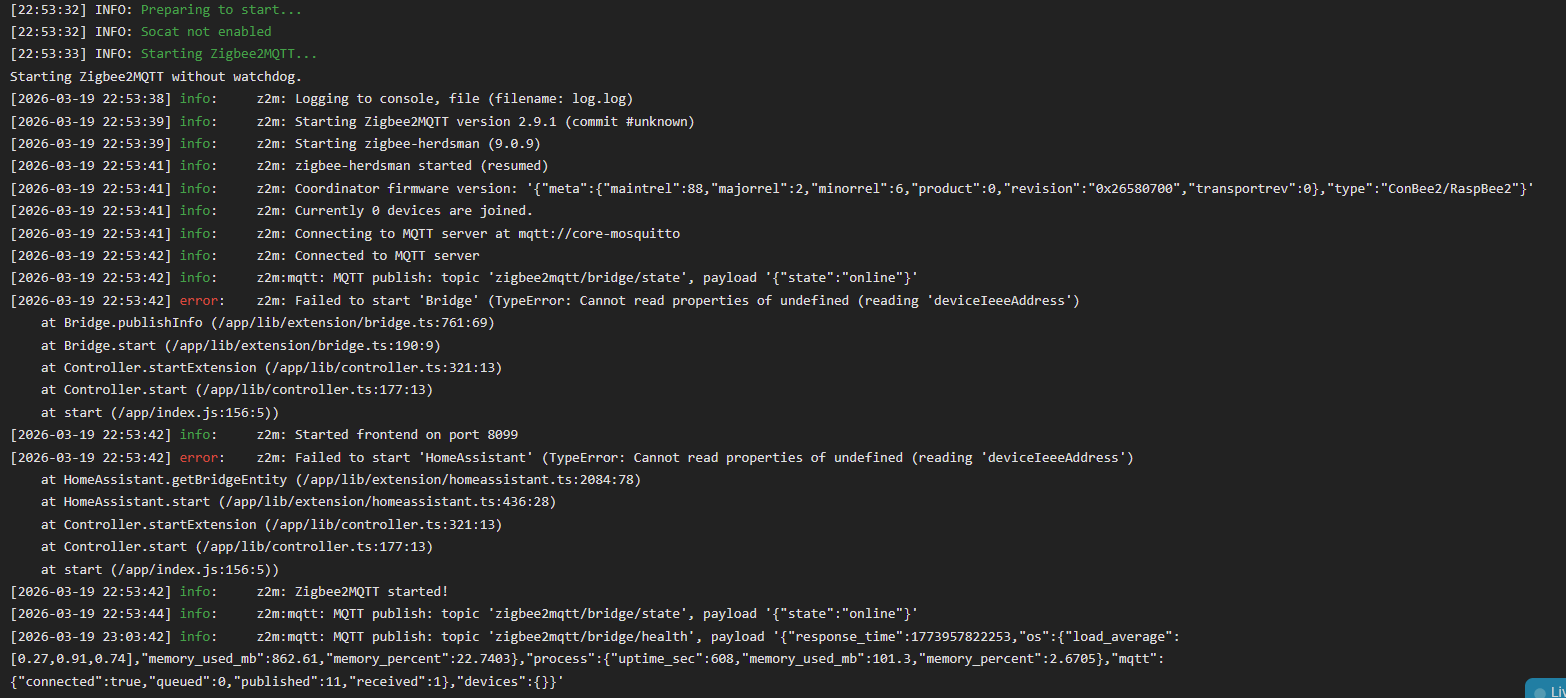Click 'Started frontend on port 8099' entry
This screenshot has width=1566, height=698.
406,434
